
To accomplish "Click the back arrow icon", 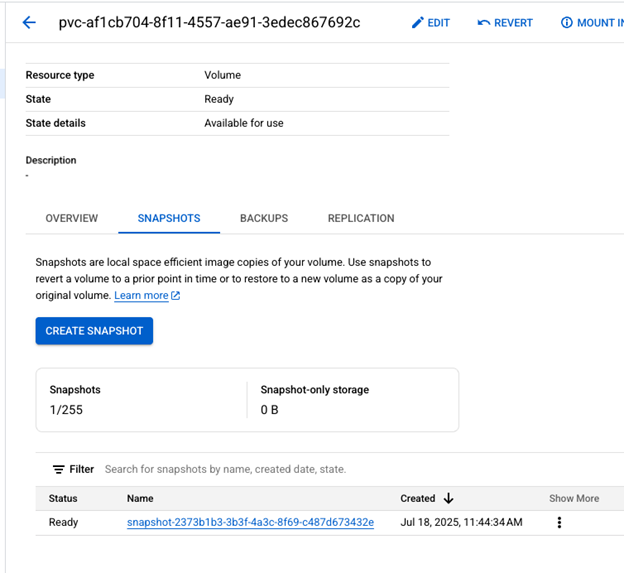I will pos(29,23).
